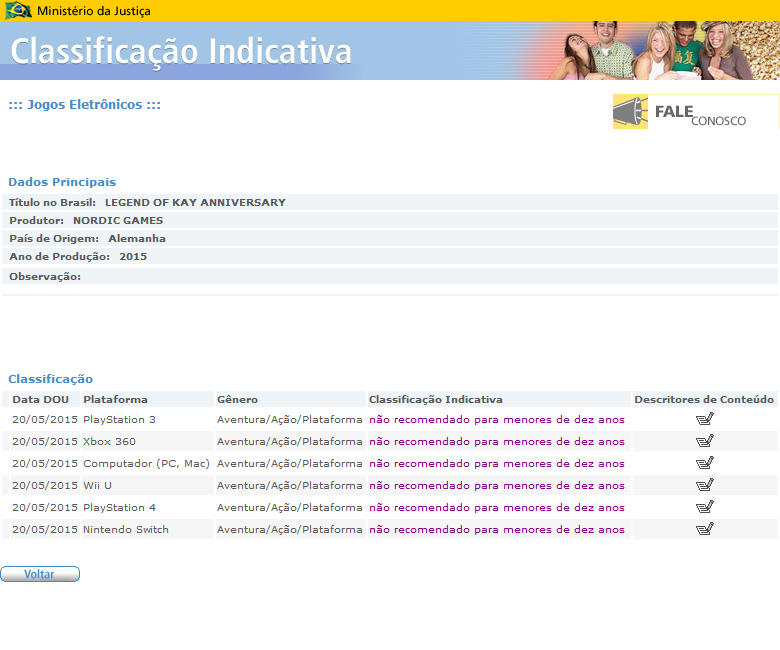
Task: Click the Nintendo Switch age rating text
Action: (497, 529)
